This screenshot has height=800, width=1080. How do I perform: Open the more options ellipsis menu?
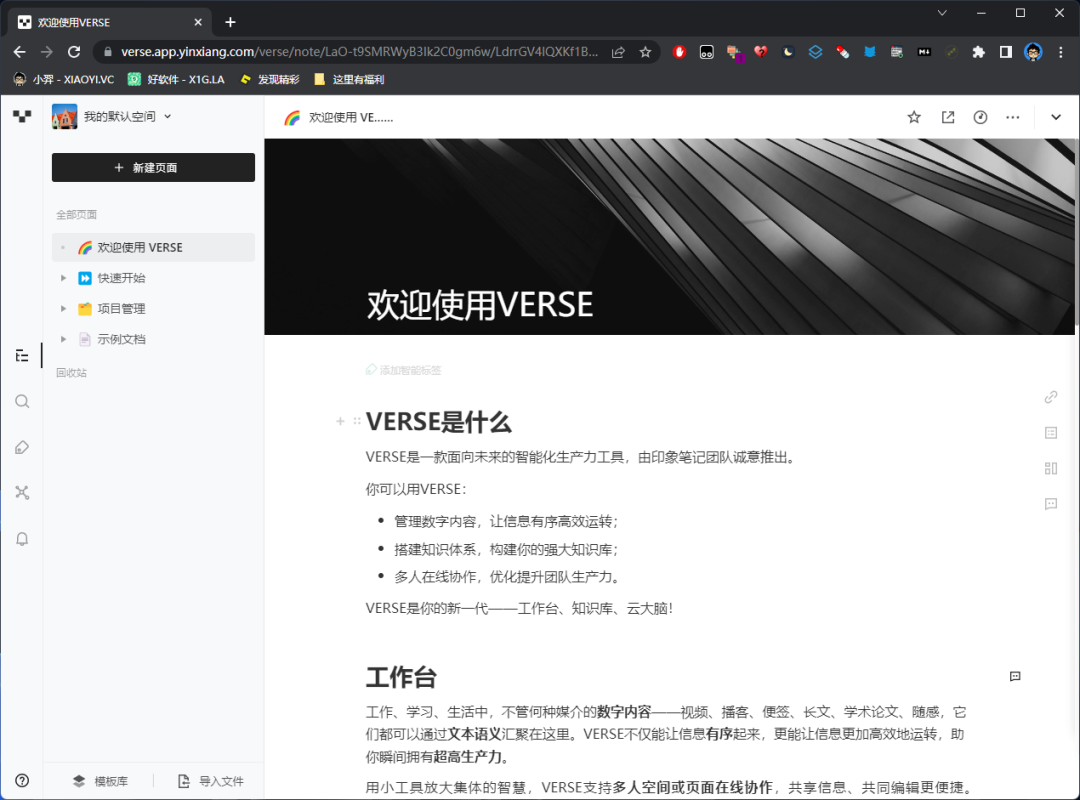click(1012, 117)
